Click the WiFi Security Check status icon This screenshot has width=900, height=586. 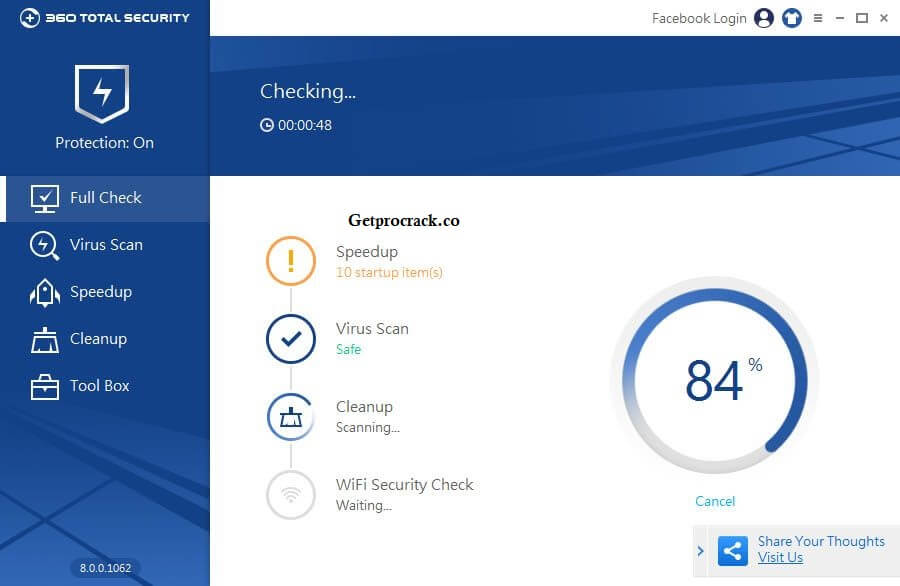[290, 495]
